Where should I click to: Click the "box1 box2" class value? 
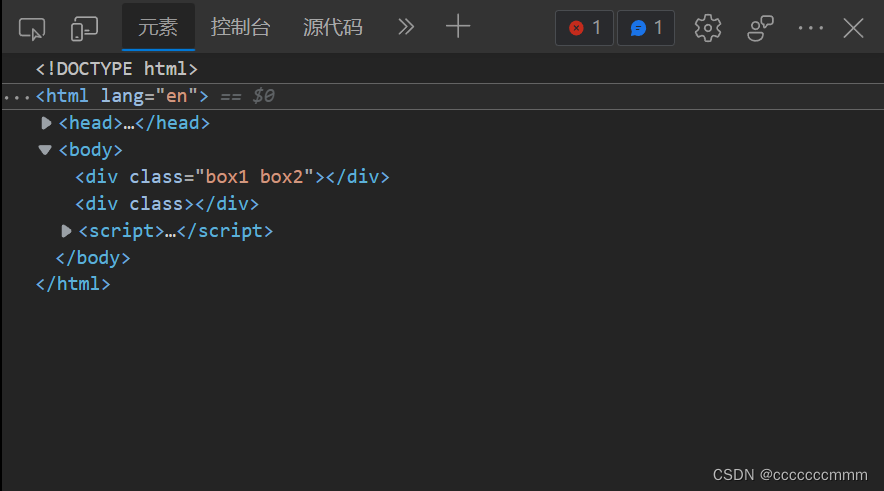point(254,177)
